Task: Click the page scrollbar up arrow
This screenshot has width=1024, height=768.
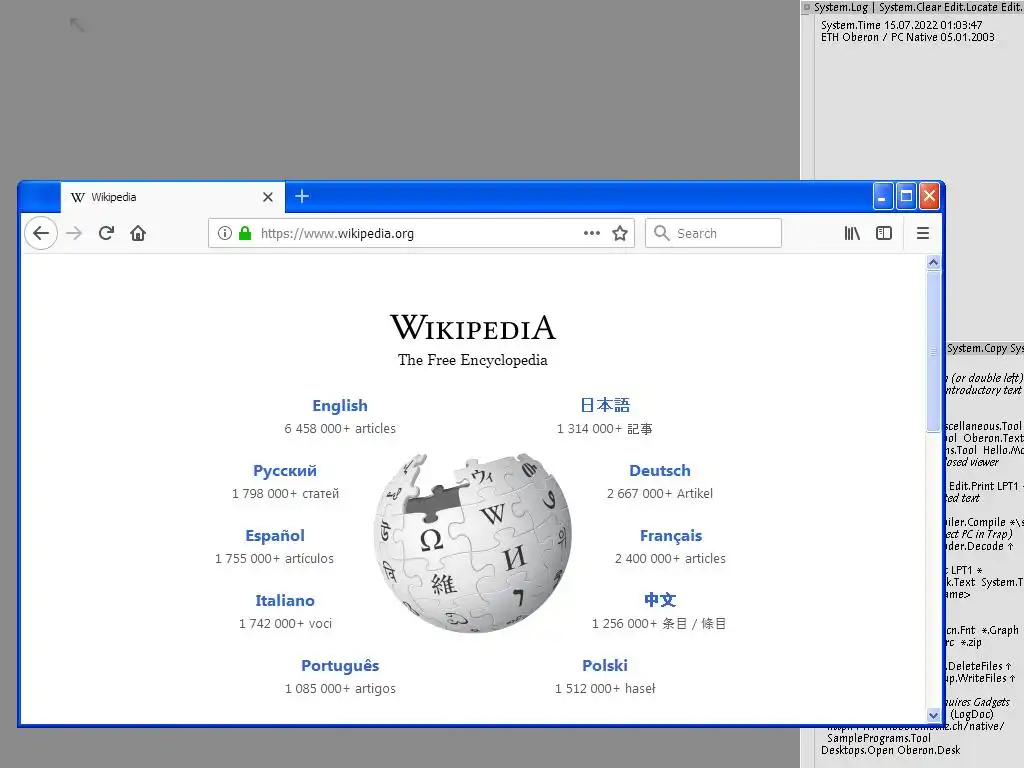Action: pyautogui.click(x=933, y=263)
